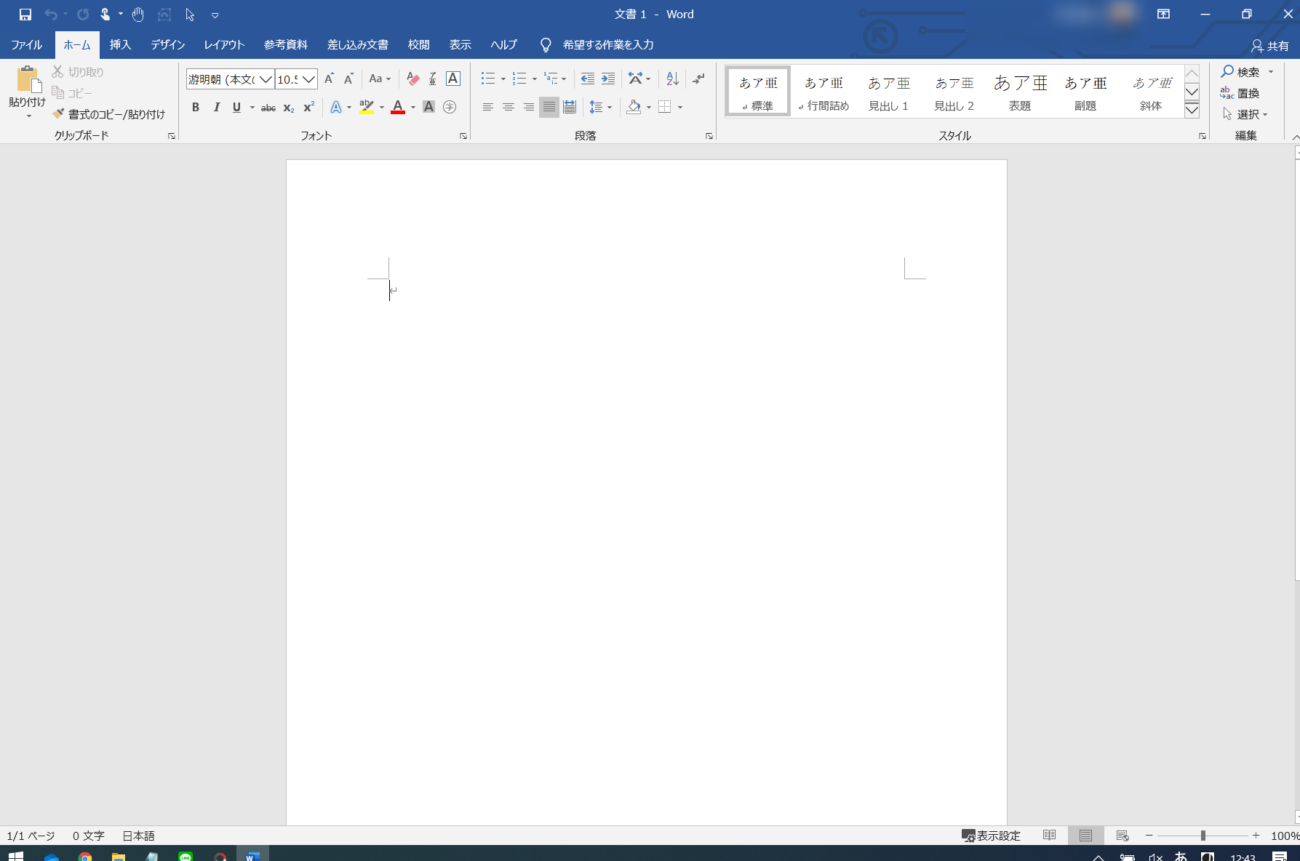Apply red font color button
Screen dimensions: 1300x861
398,107
